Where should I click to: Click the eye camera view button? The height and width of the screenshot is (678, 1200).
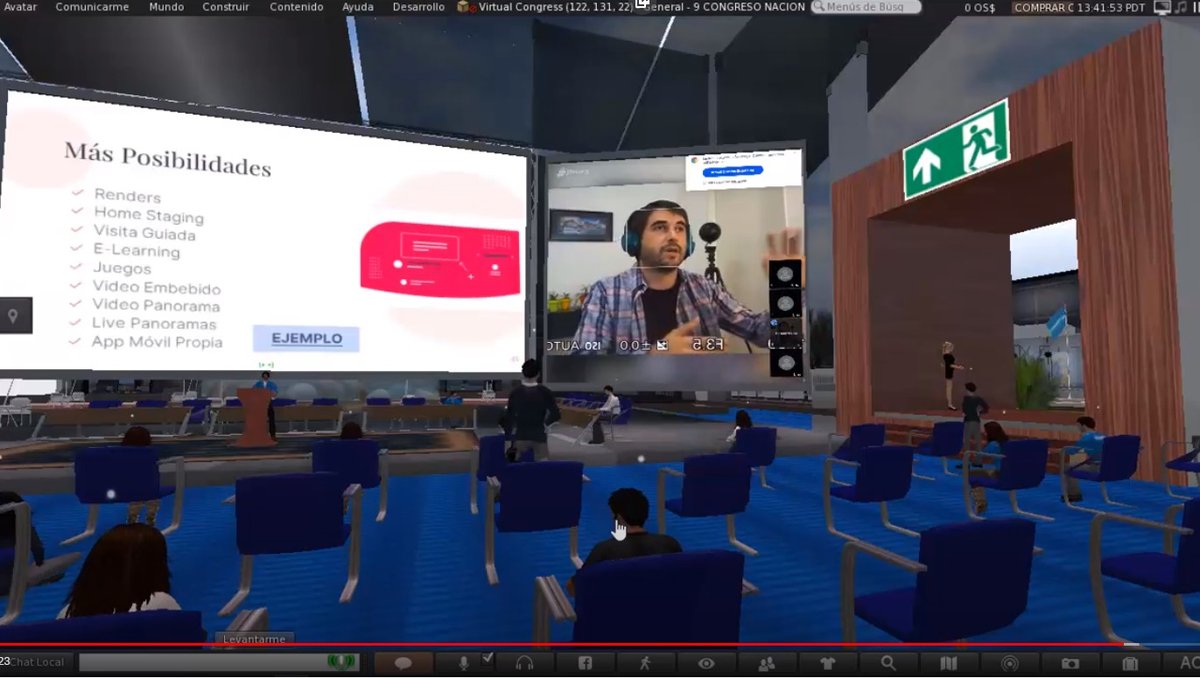[706, 663]
